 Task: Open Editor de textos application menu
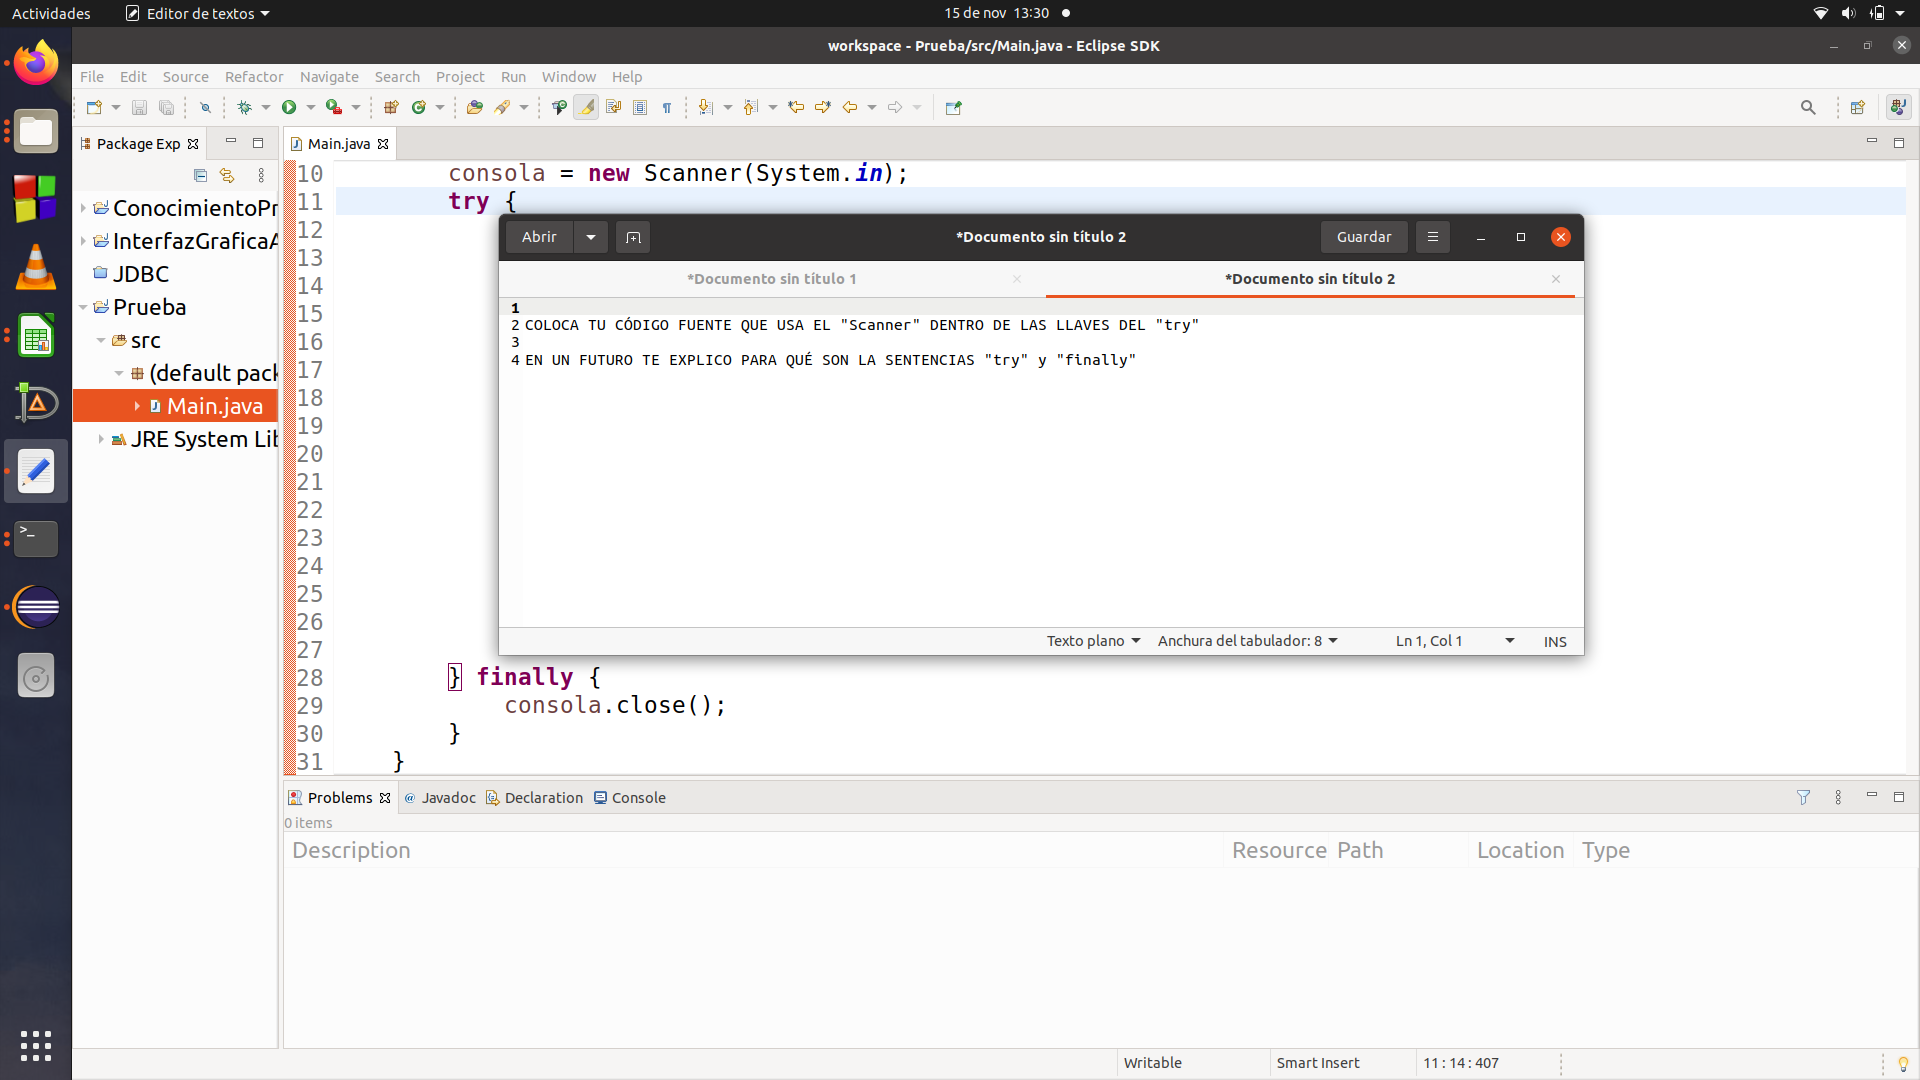point(198,13)
